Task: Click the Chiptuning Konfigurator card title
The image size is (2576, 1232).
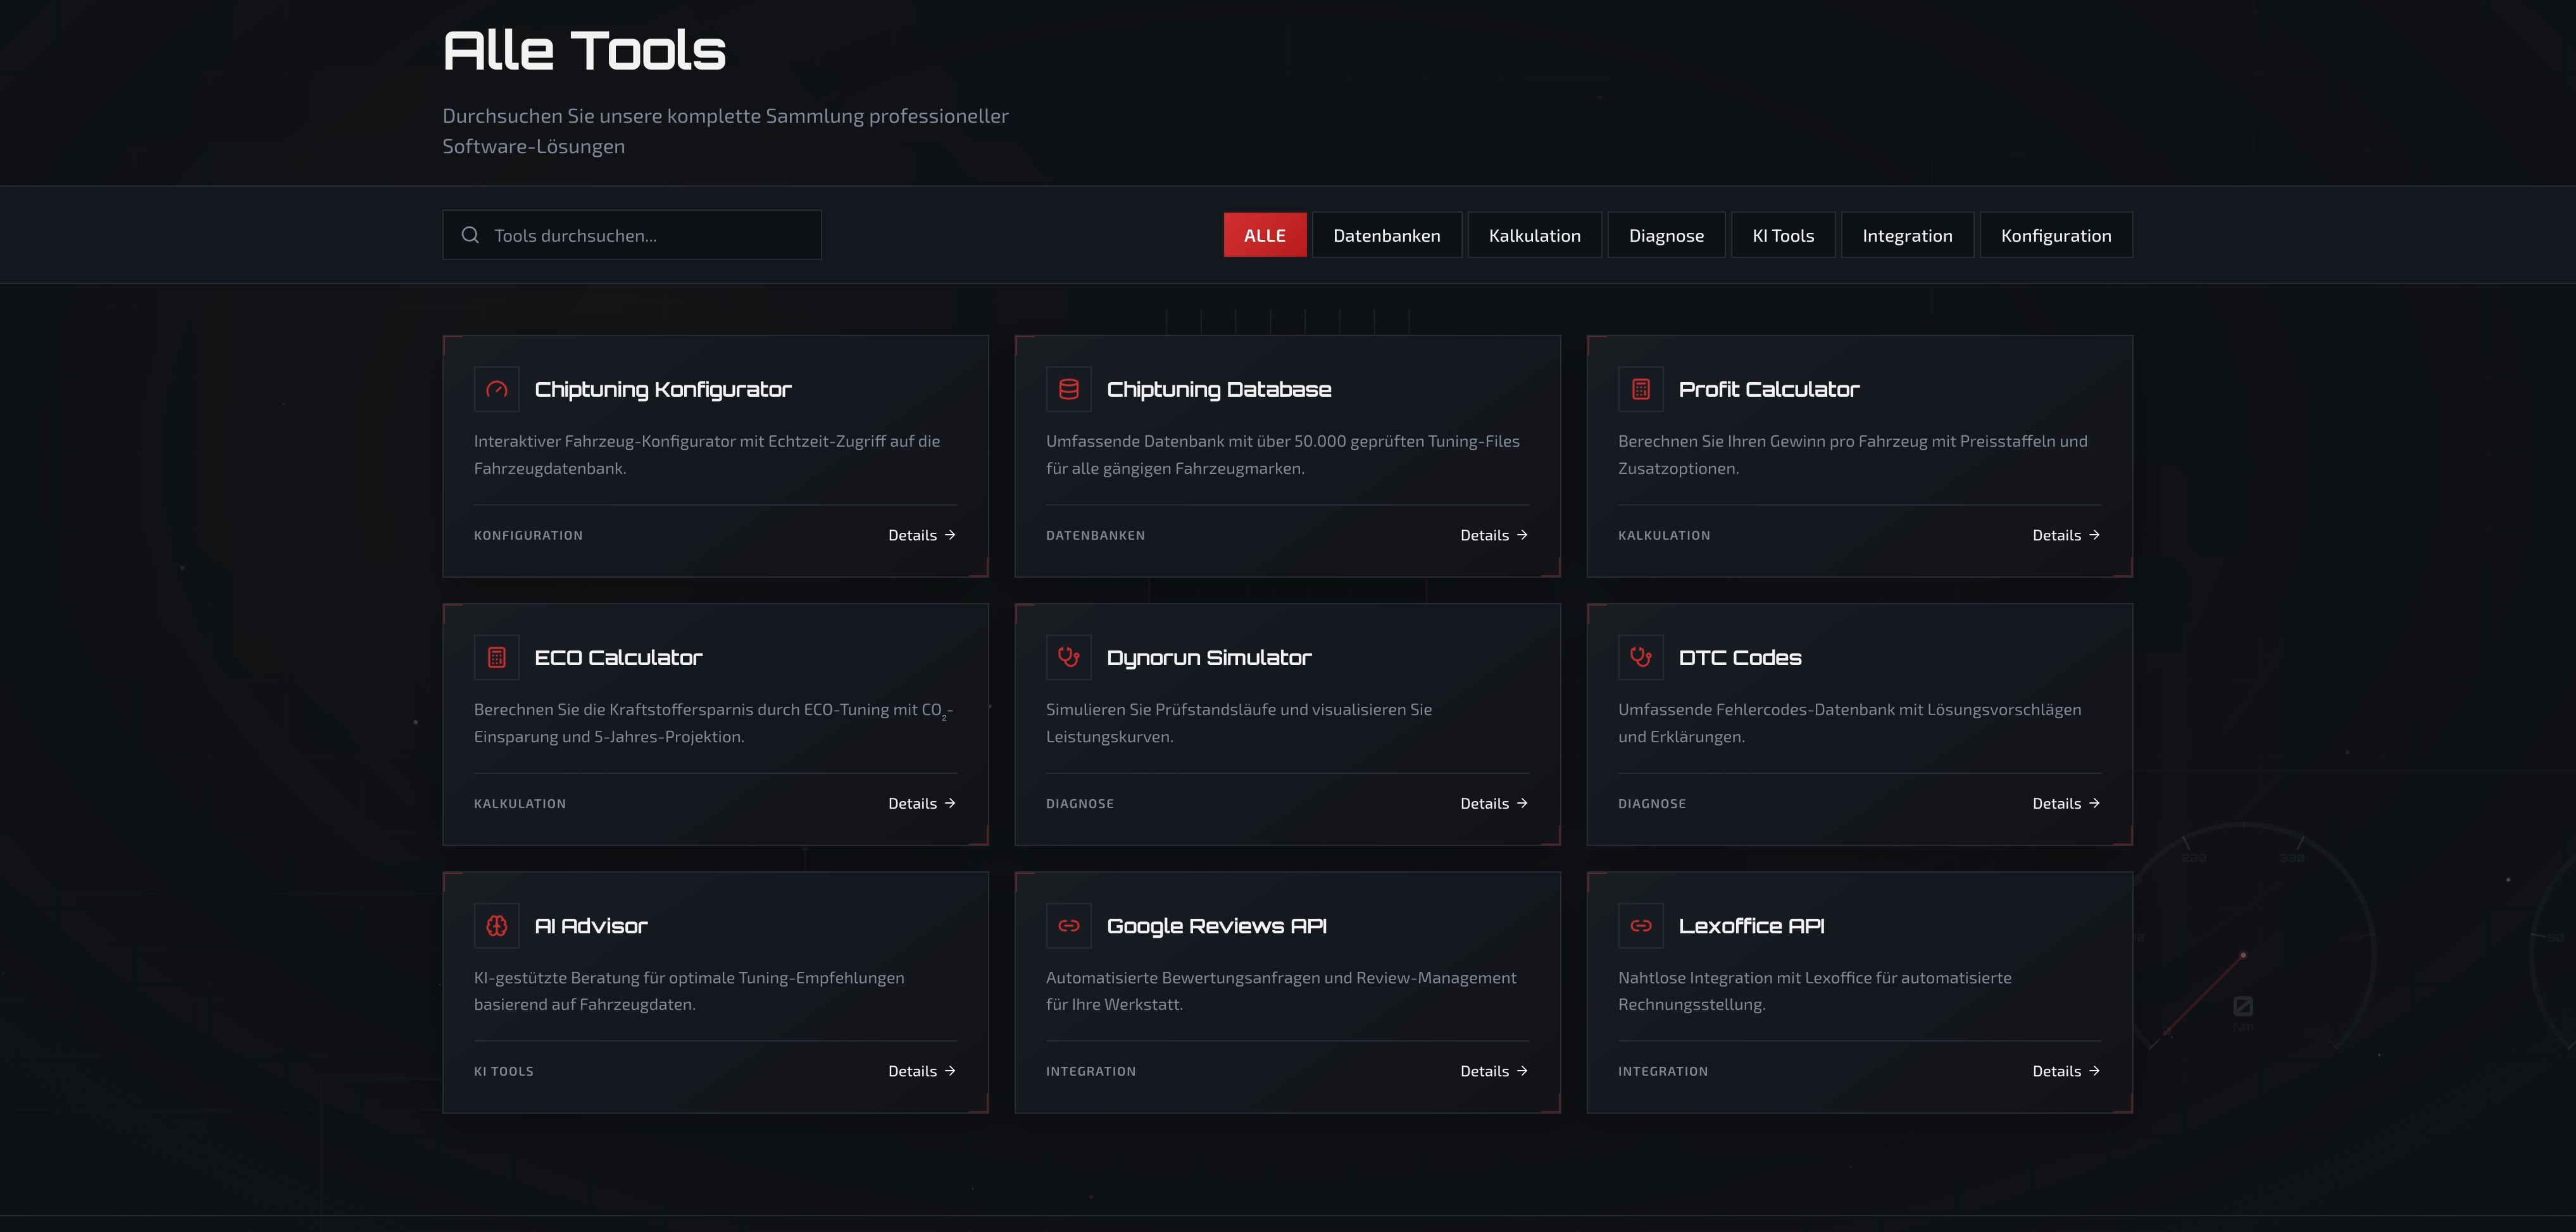Action: (x=663, y=390)
